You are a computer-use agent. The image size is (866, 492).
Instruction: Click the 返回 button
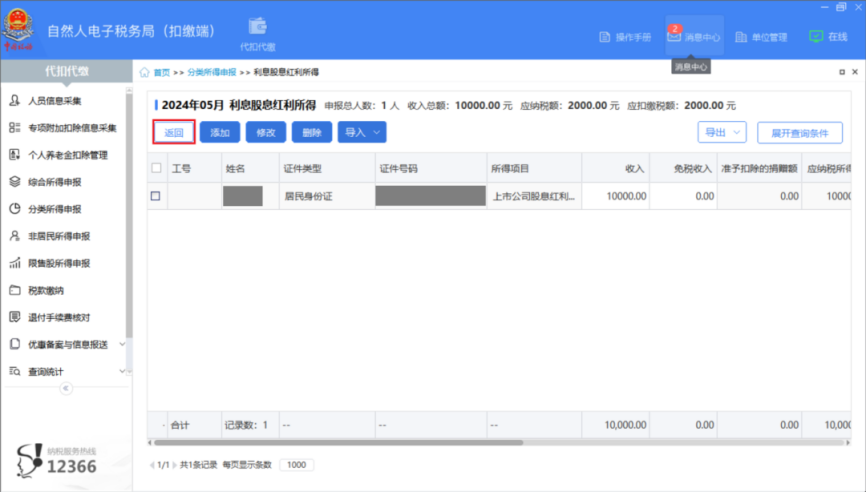[174, 133]
